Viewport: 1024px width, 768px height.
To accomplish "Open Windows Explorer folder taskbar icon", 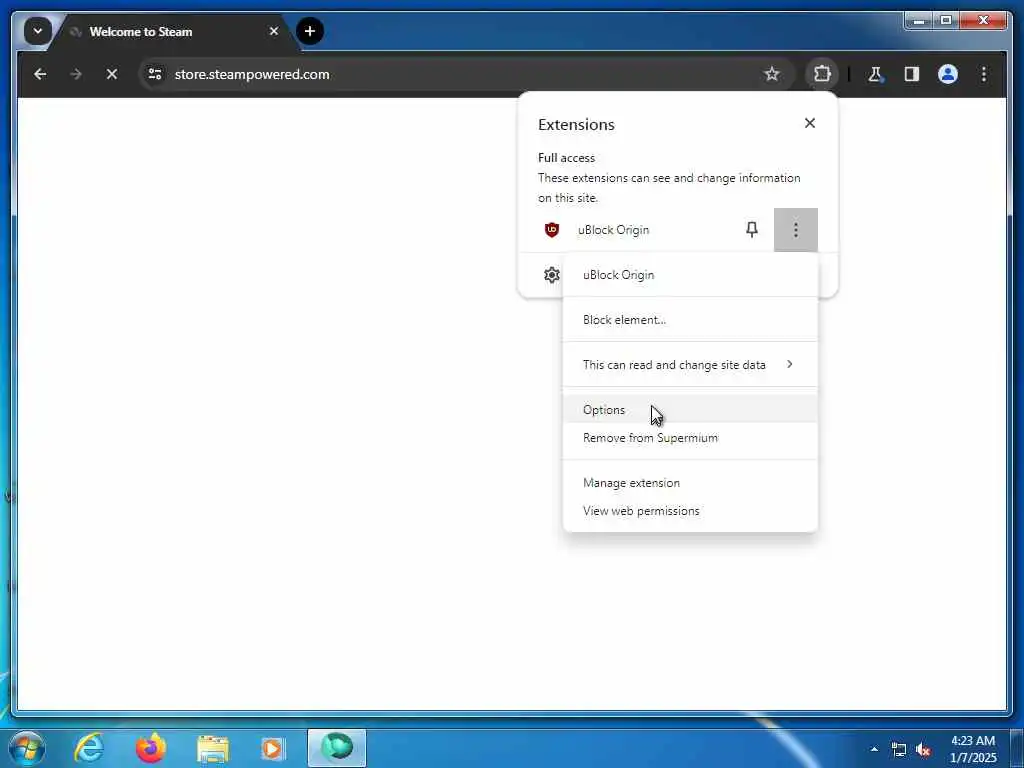I will [212, 748].
